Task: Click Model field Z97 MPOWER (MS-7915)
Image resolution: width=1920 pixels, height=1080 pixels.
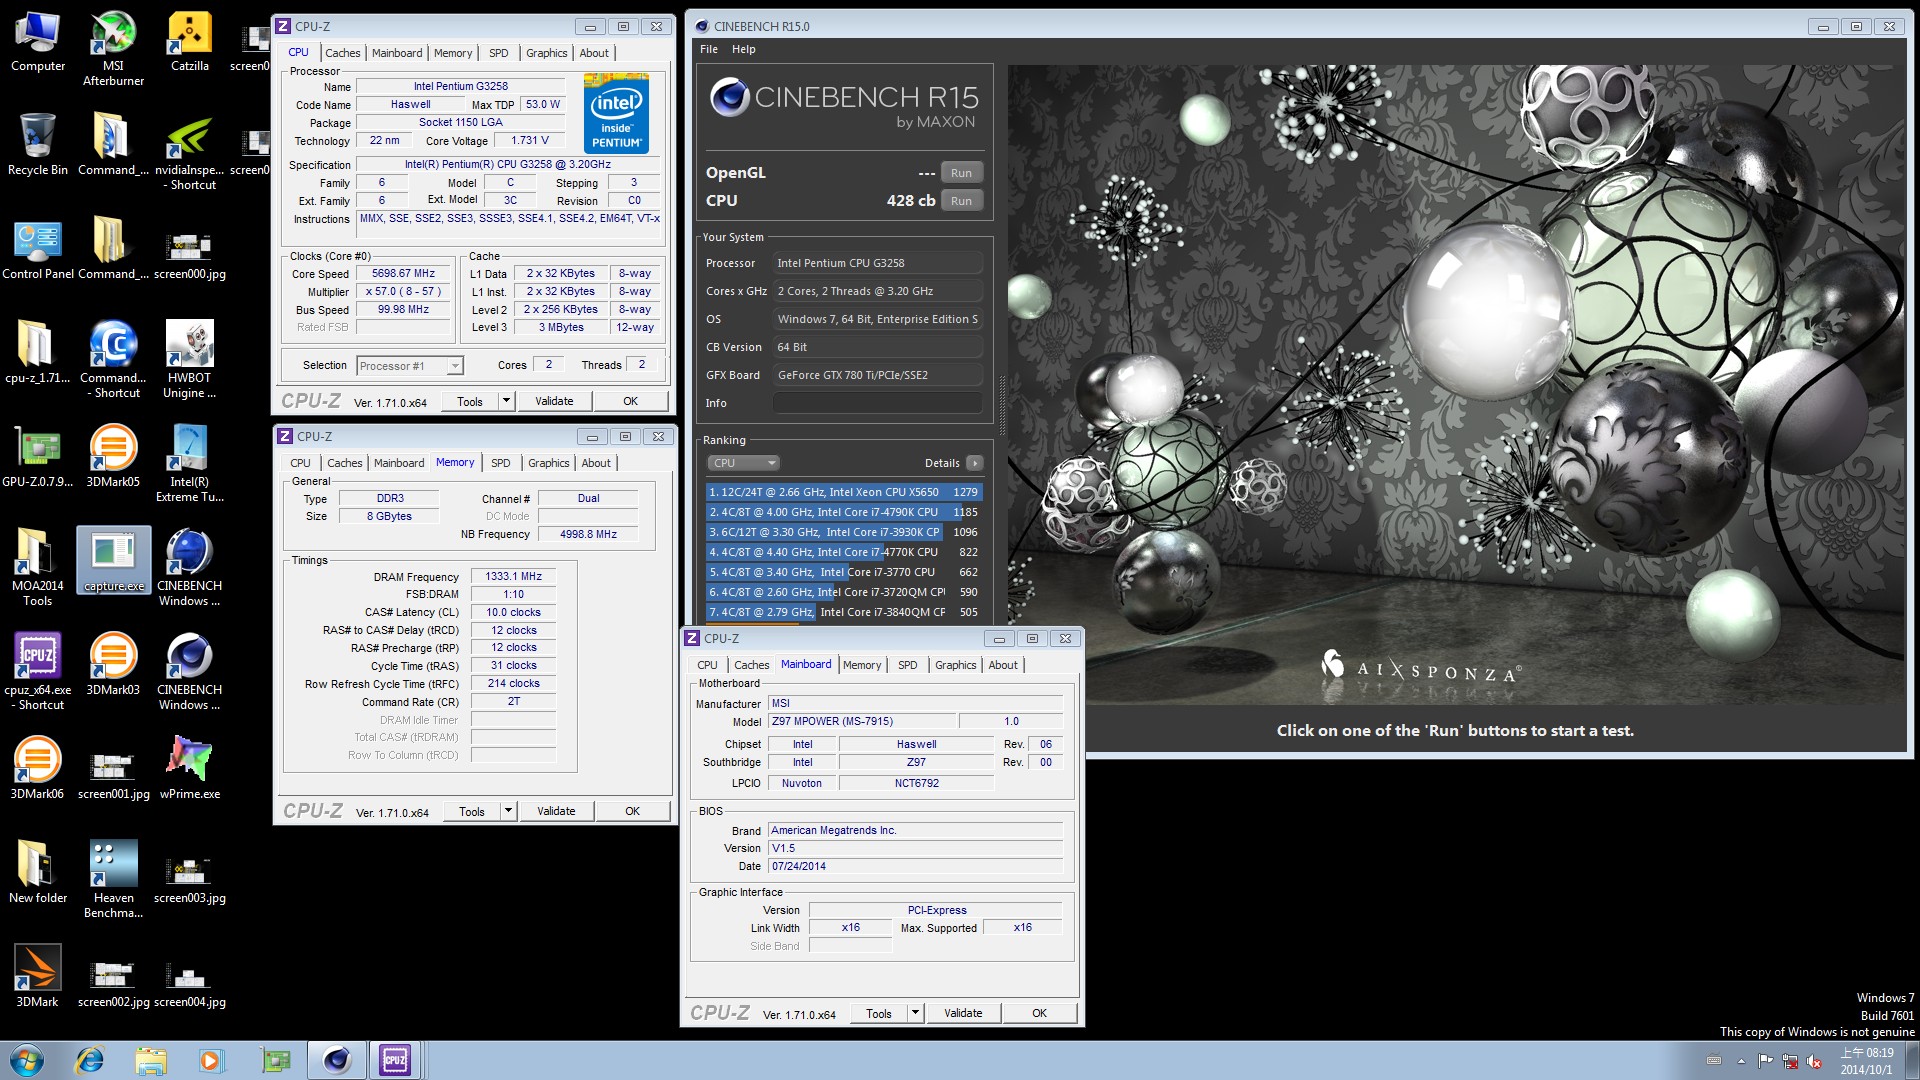Action: pyautogui.click(x=861, y=721)
